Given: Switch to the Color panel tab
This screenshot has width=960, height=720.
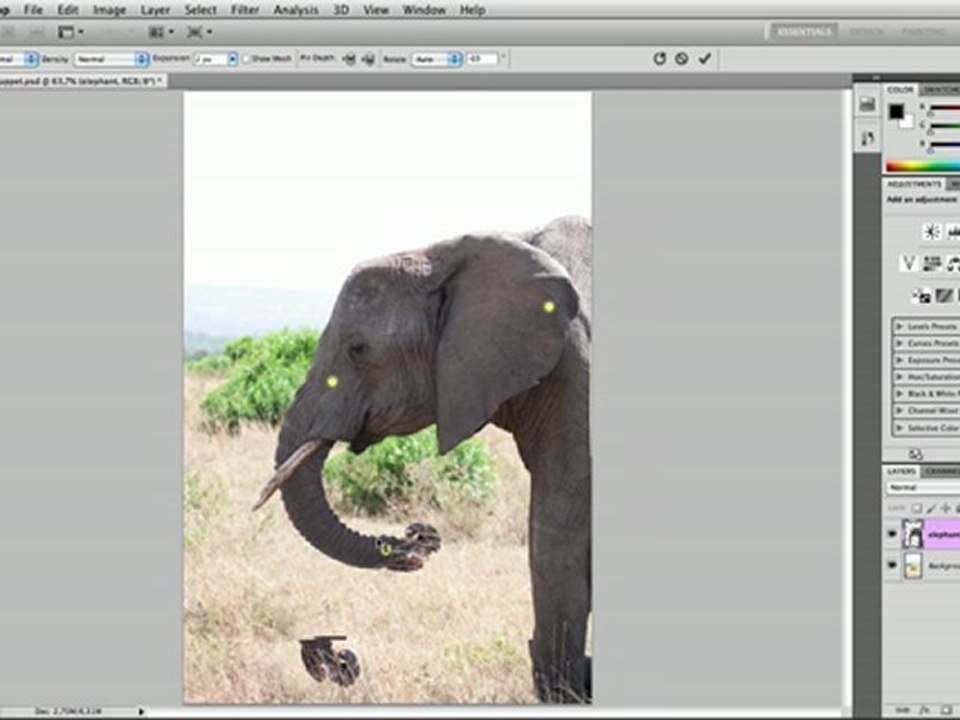Looking at the screenshot, I should click(x=900, y=90).
